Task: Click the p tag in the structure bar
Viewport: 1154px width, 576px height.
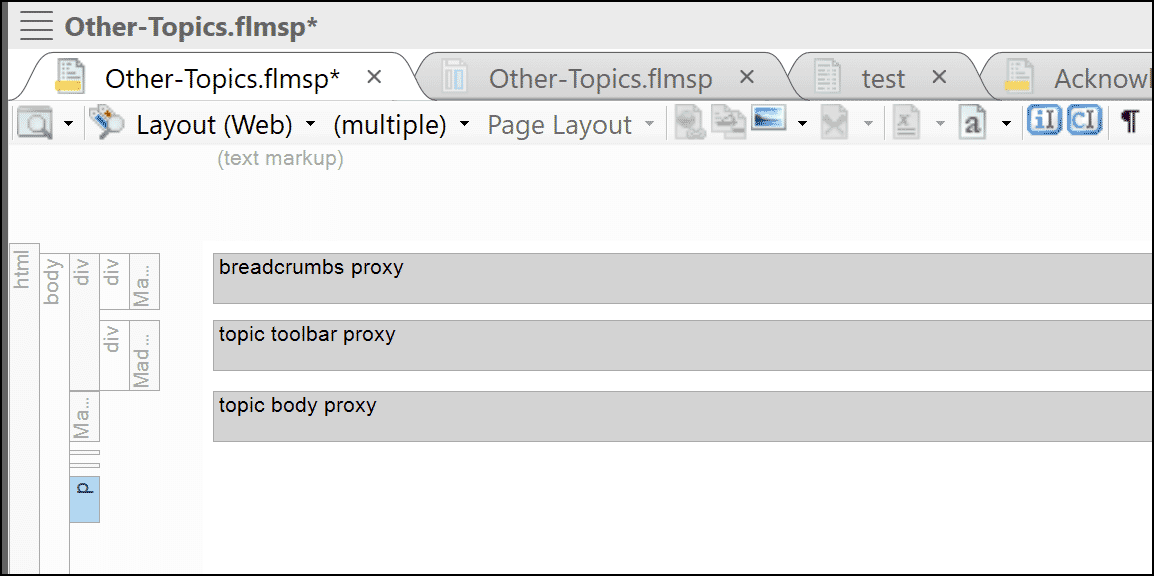Action: (x=84, y=498)
